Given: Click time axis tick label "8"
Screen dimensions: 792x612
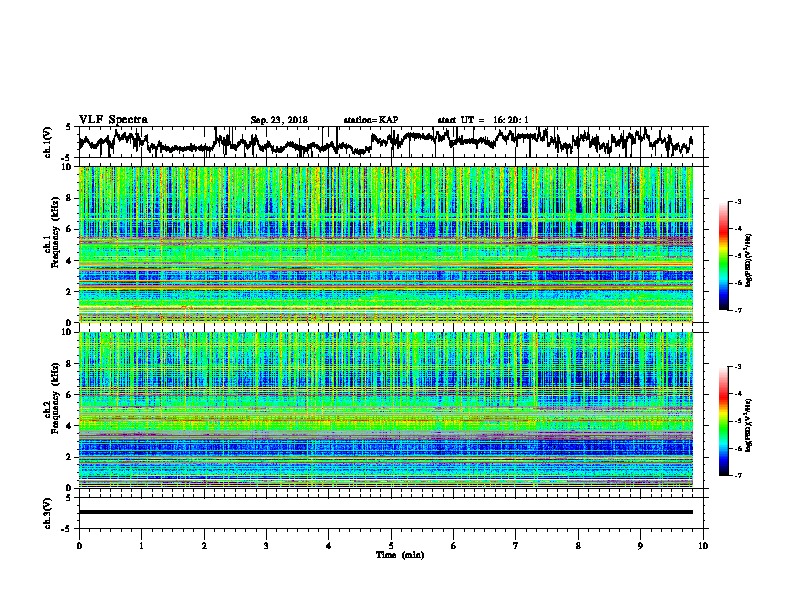Looking at the screenshot, I should pyautogui.click(x=578, y=546).
